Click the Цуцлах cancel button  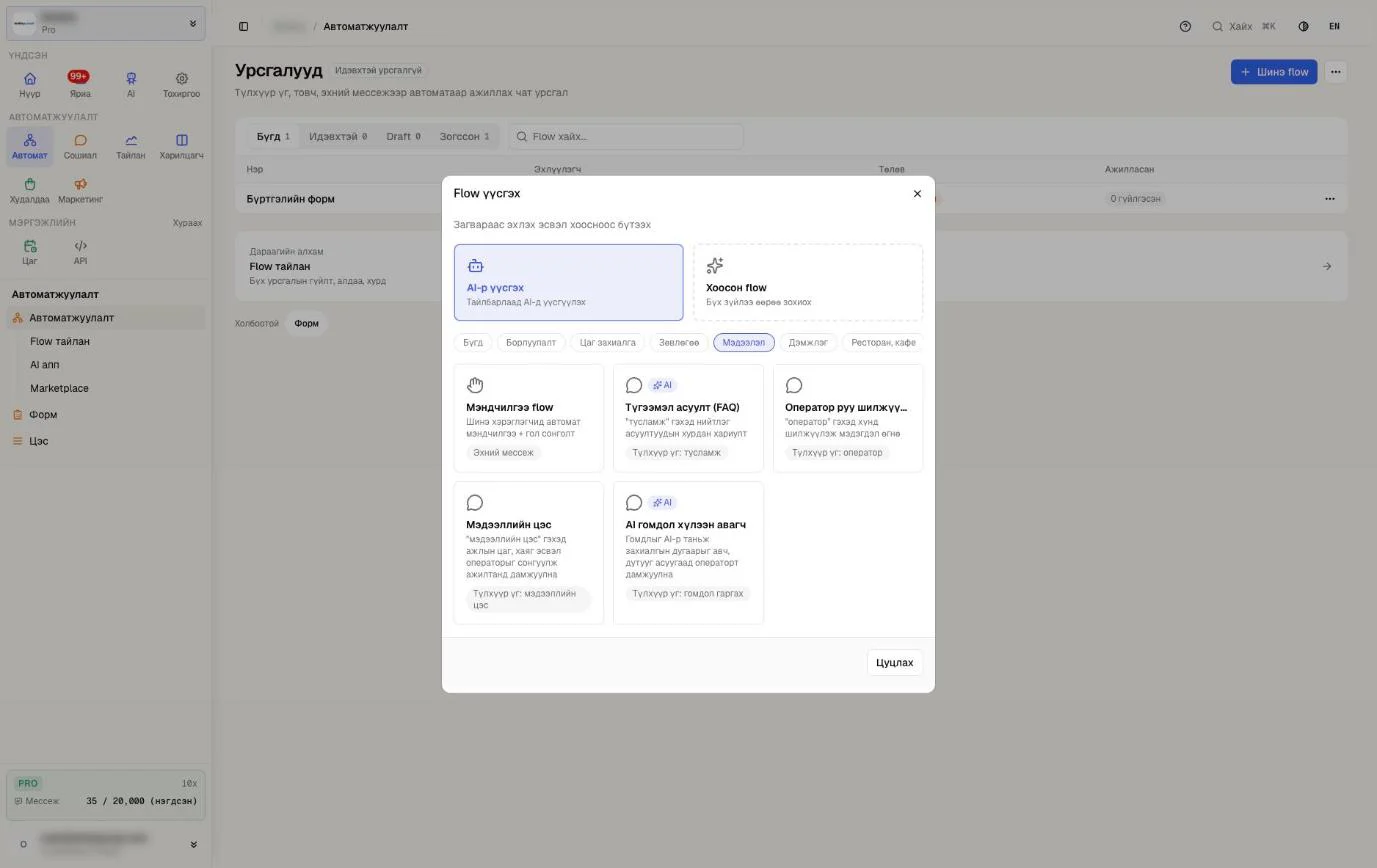[894, 663]
